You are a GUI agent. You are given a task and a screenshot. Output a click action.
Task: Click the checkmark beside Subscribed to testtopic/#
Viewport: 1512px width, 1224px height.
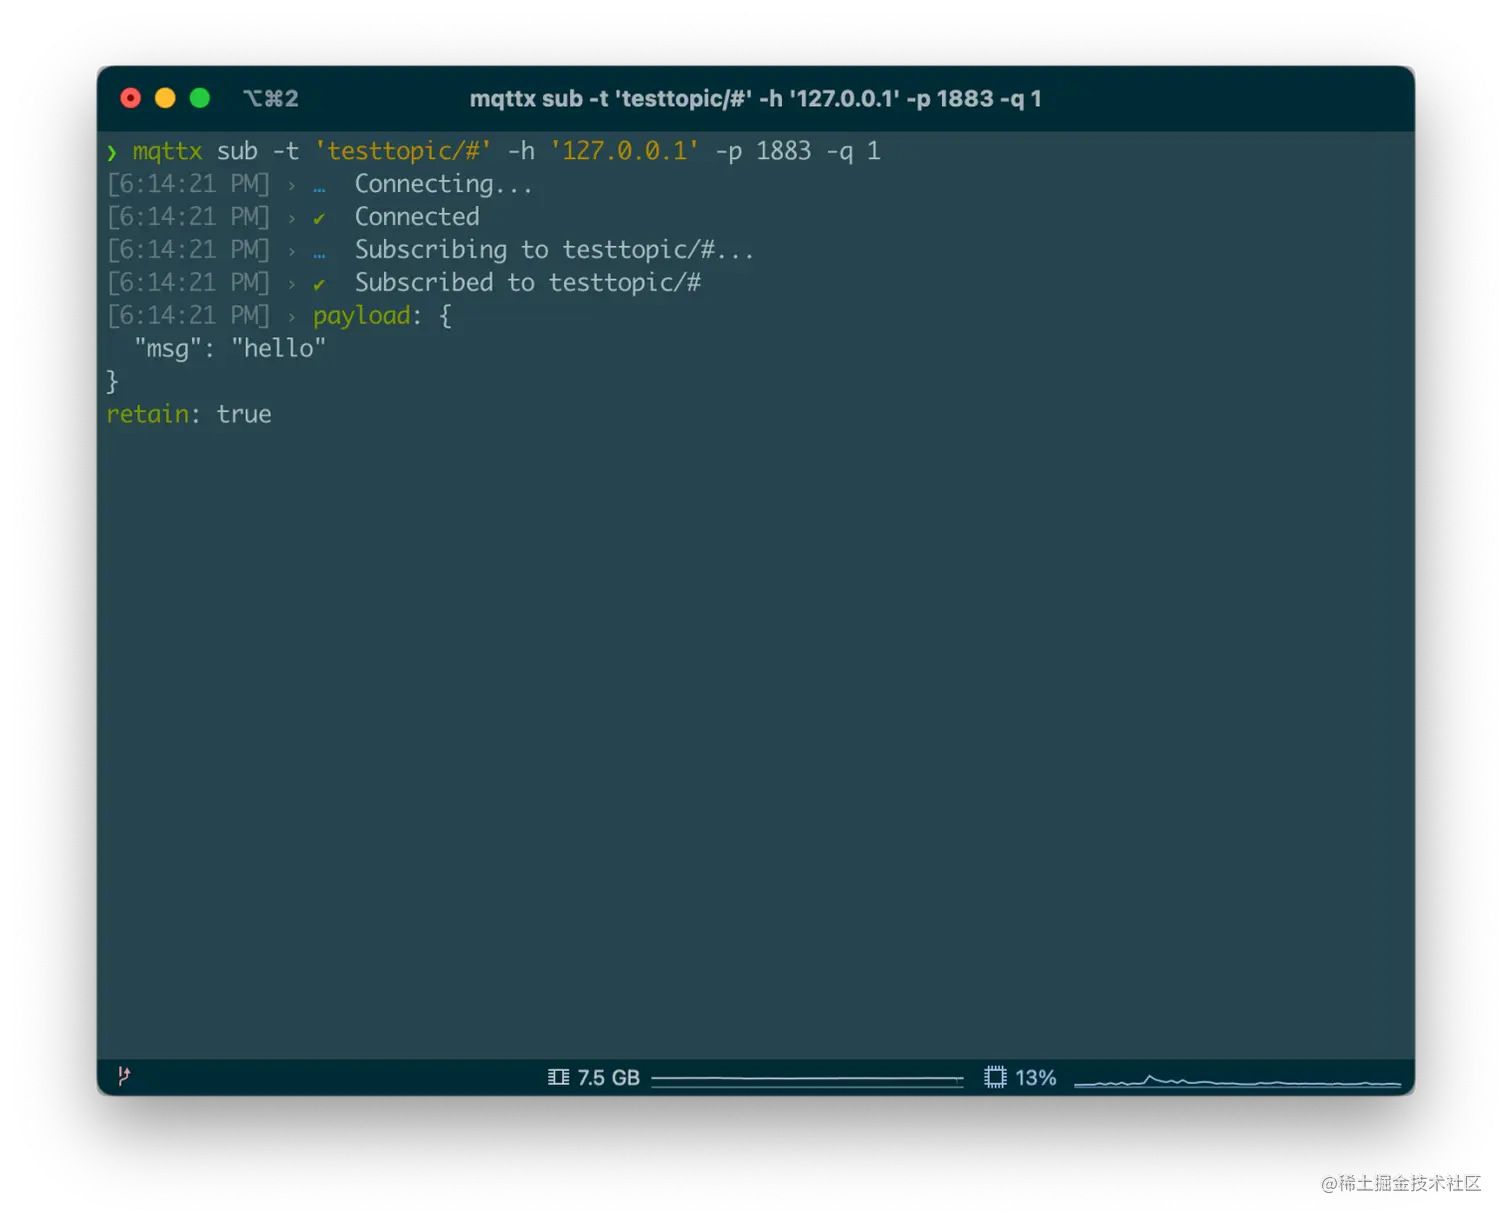(319, 283)
